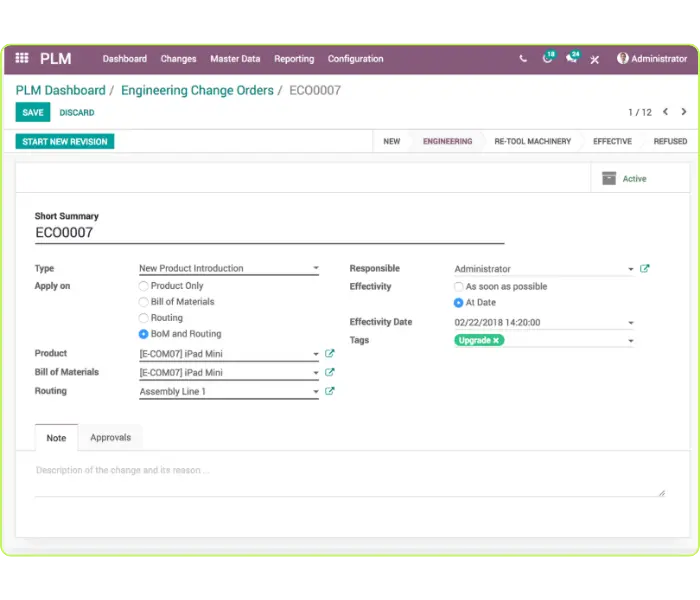Open the conversations chat icon
700x600 pixels.
point(572,58)
